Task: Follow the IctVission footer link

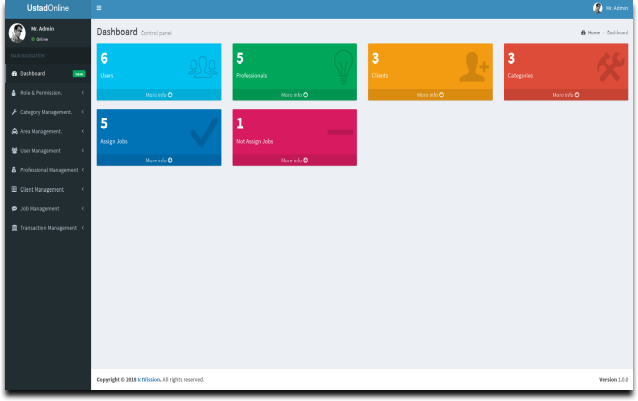Action: (x=149, y=379)
